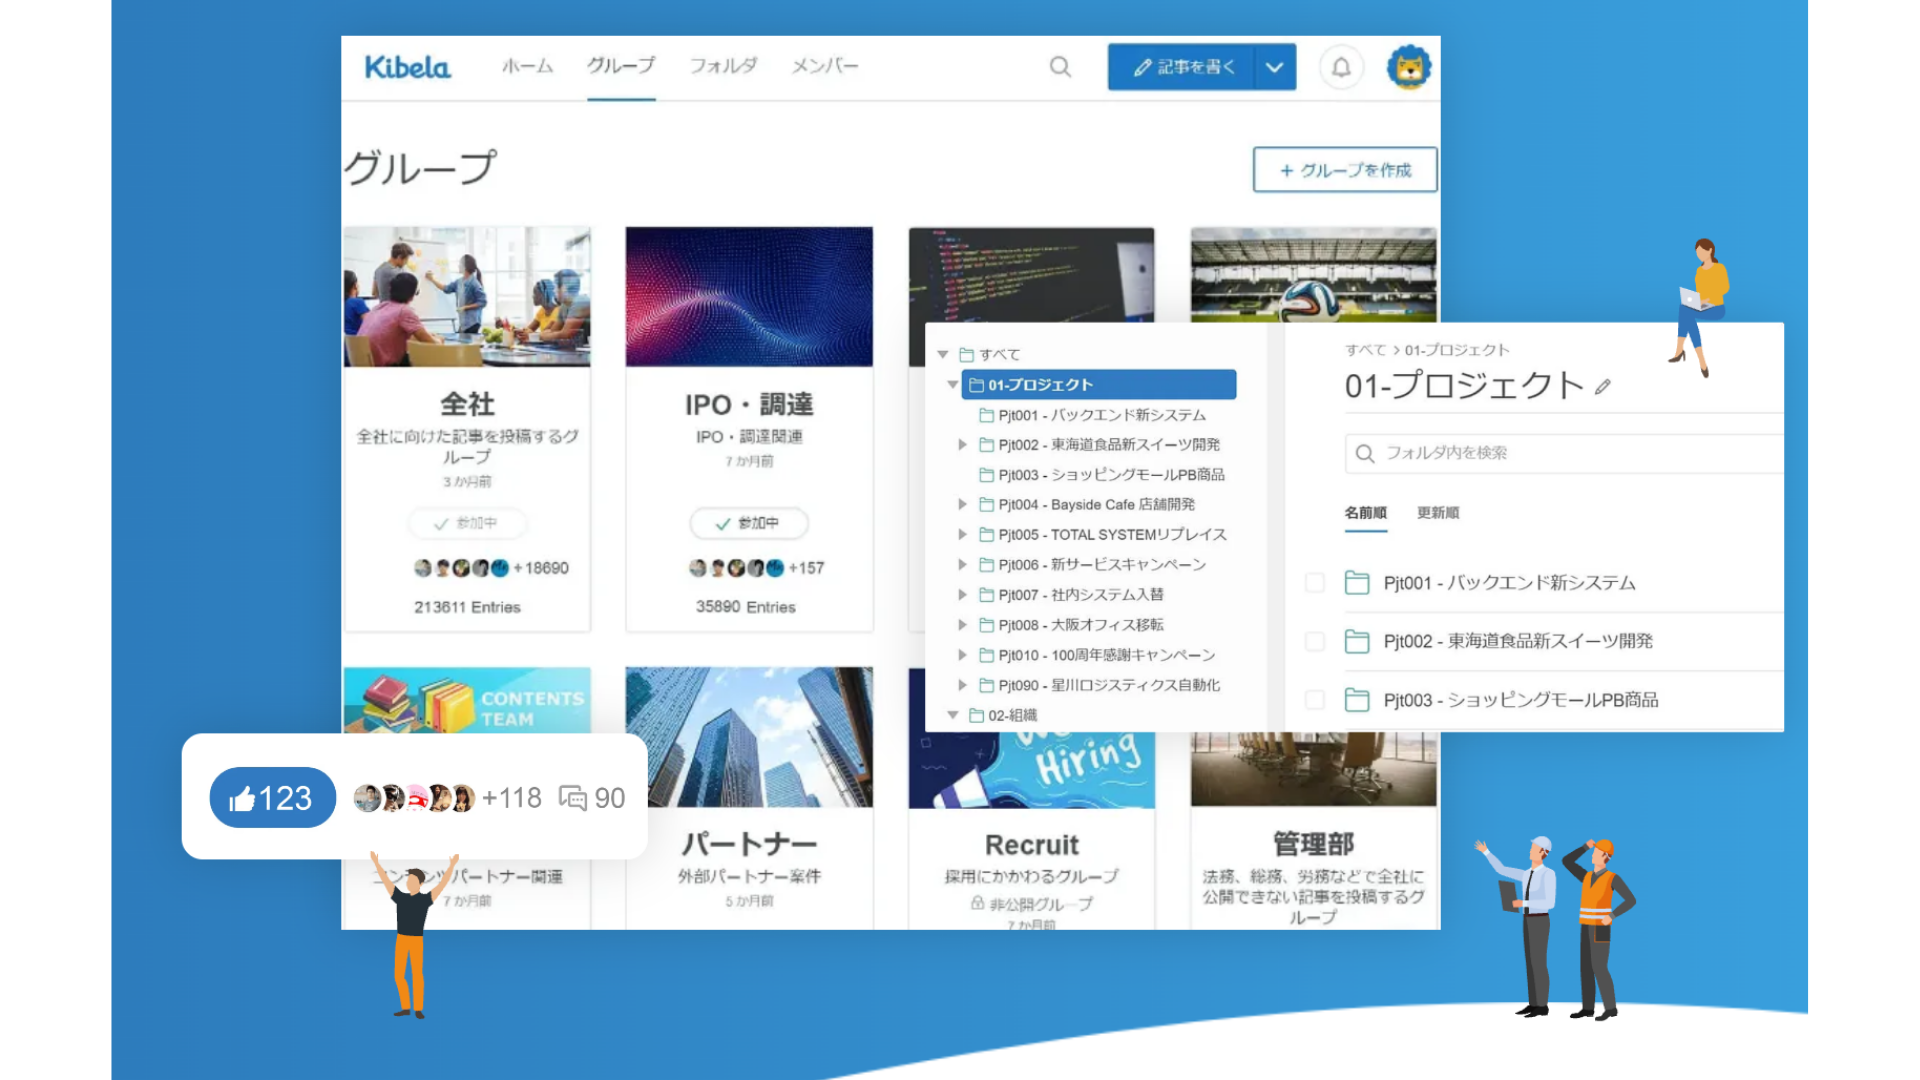Click the folder icon beside Pjt001 - バックエンド新システム
1920x1080 pixels.
[x=1357, y=582]
